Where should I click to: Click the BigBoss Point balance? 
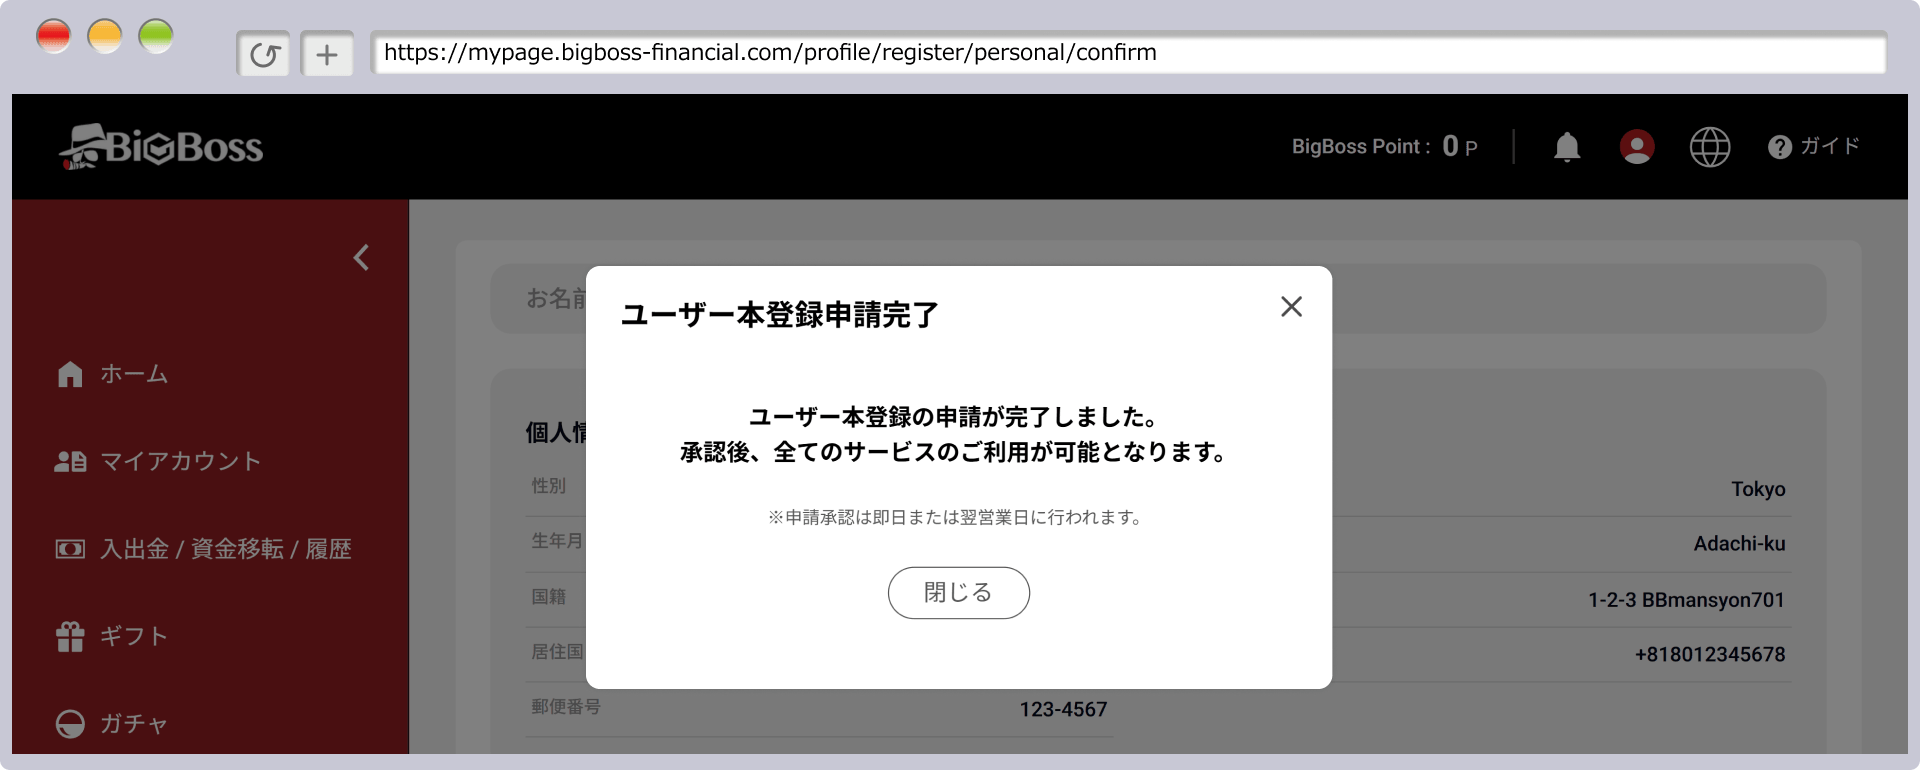click(1384, 147)
